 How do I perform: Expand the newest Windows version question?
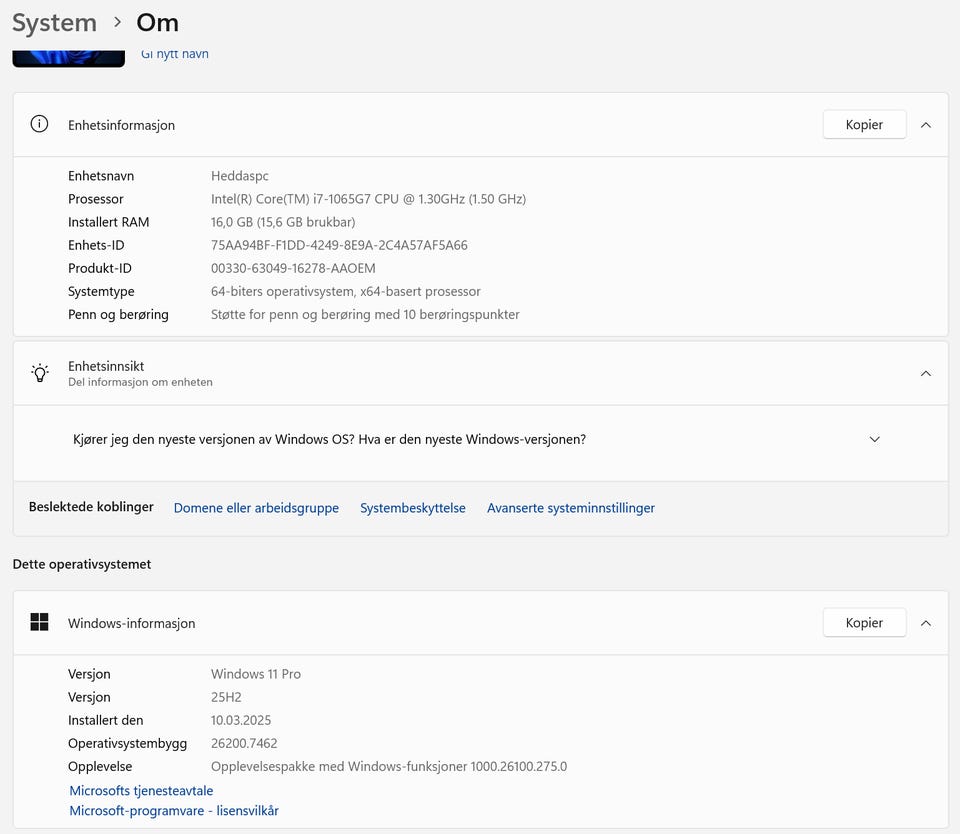coord(874,439)
